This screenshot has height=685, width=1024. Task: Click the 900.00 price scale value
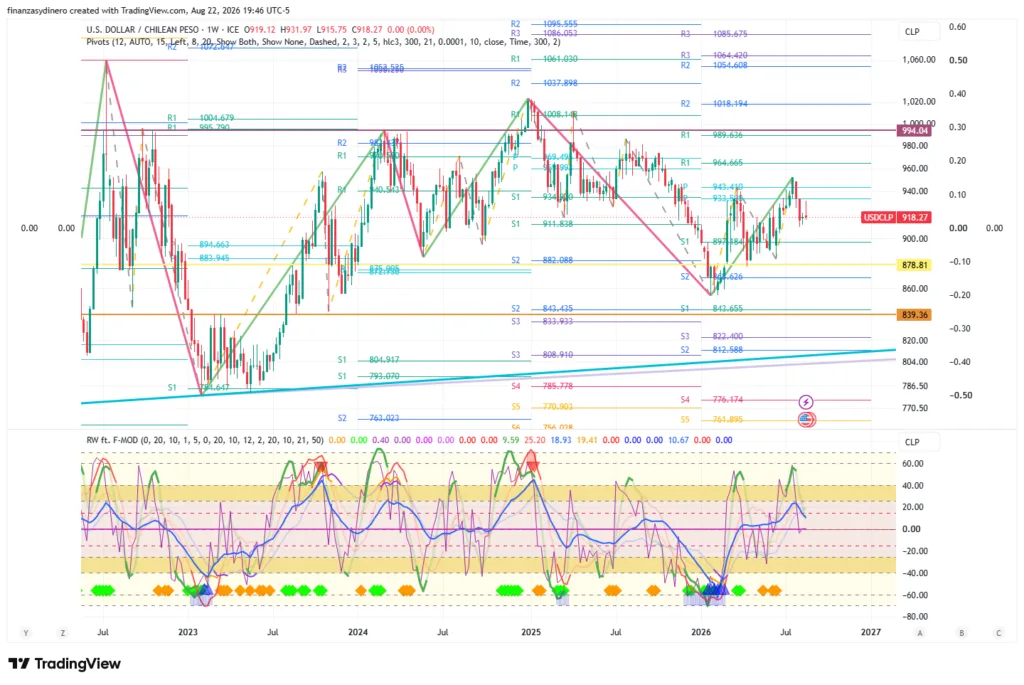pos(914,238)
